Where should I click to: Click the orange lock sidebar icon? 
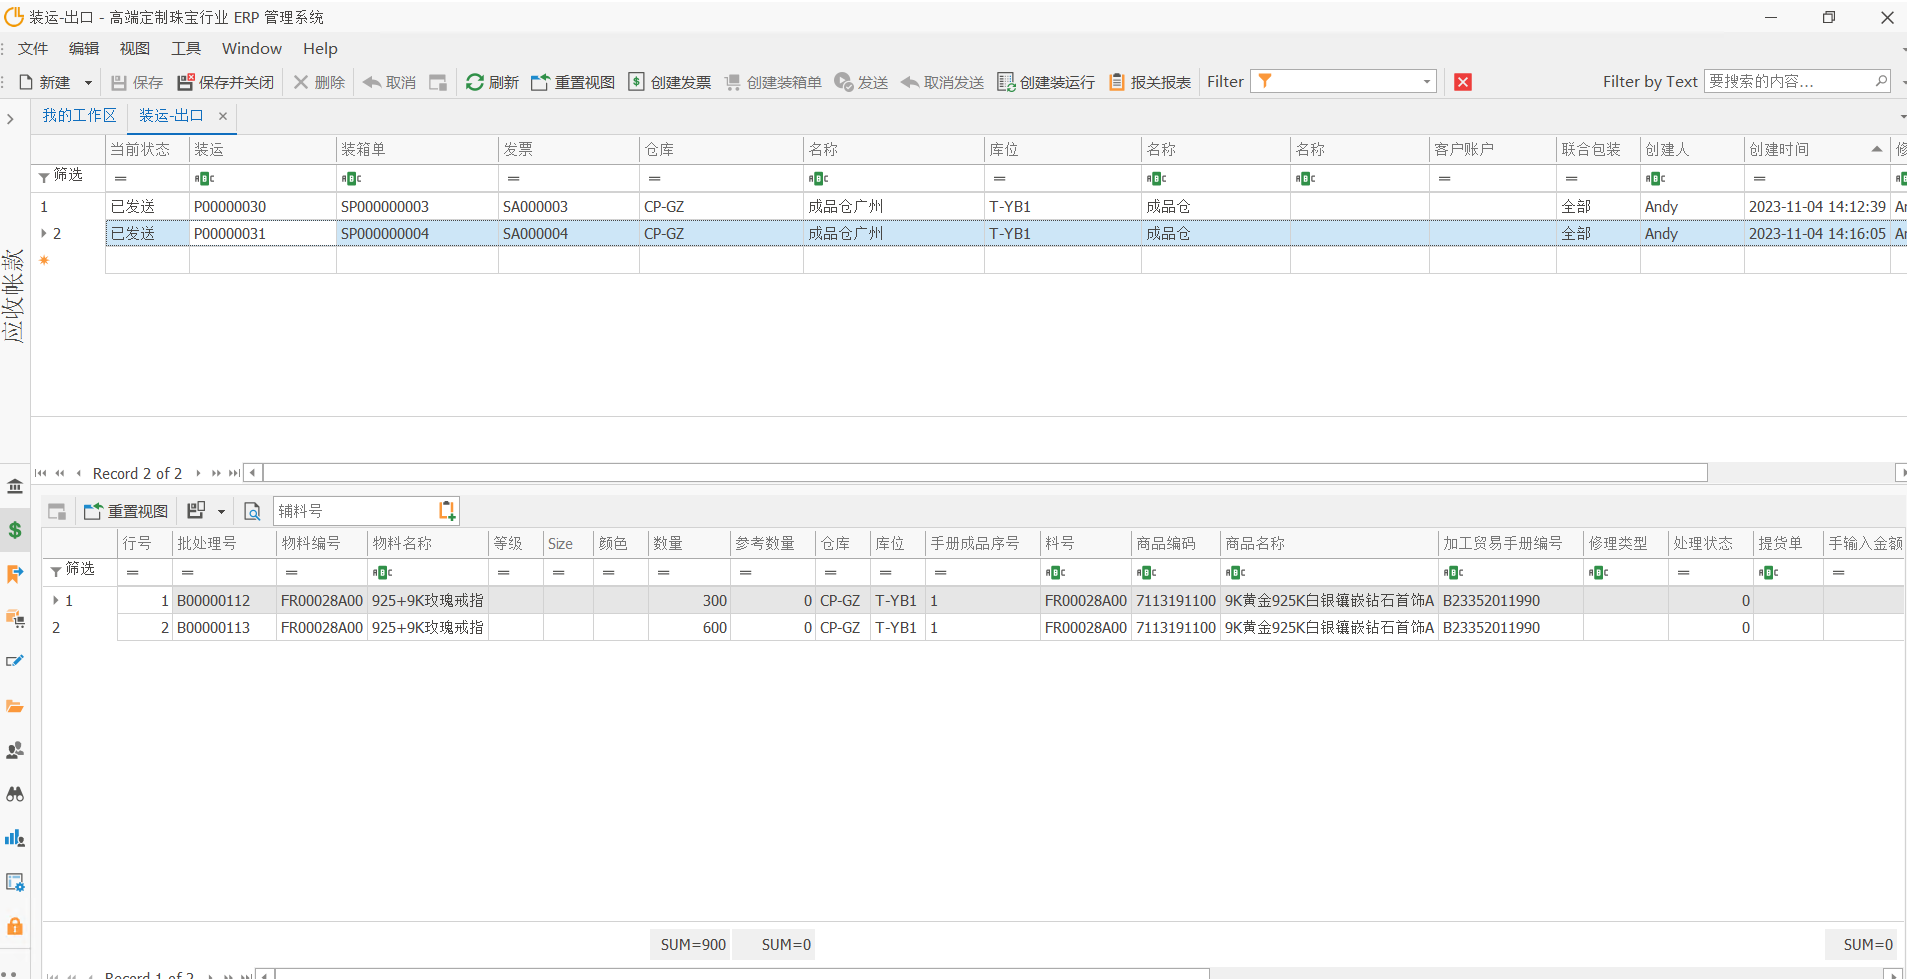tap(15, 926)
